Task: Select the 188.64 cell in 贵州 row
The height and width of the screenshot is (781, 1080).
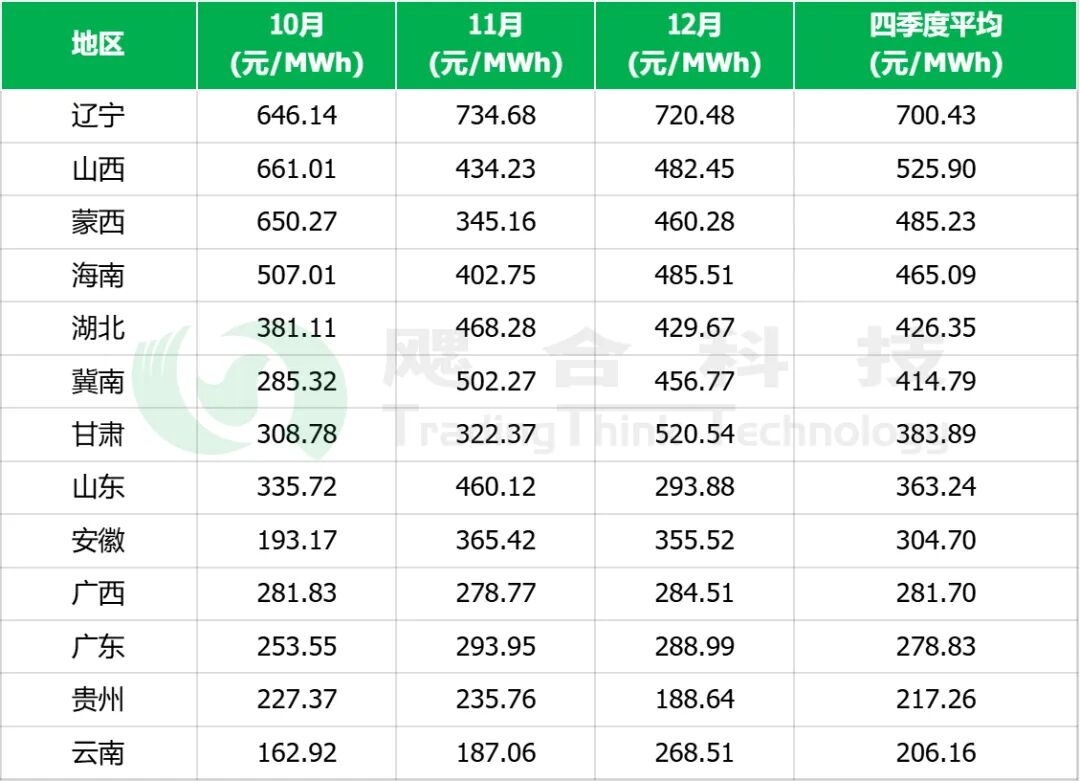Action: click(695, 699)
